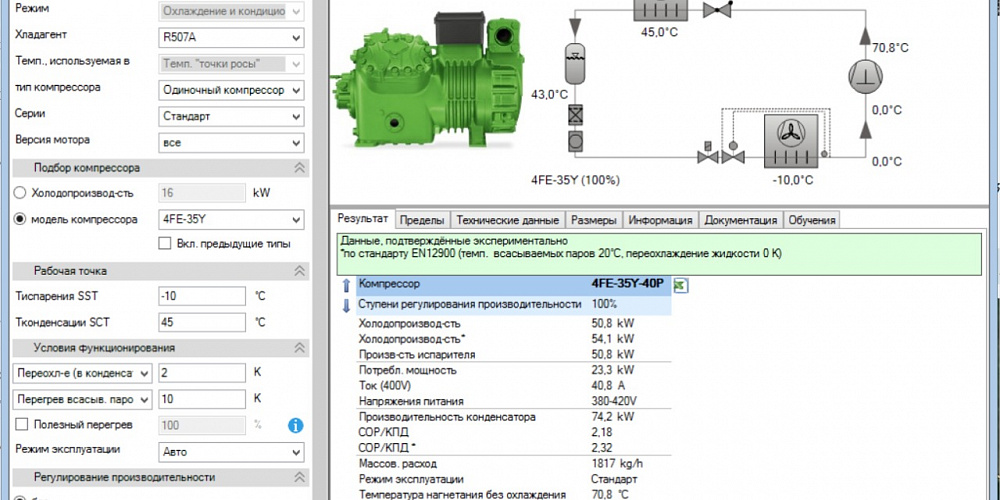Open the Технические данные tab
This screenshot has height=500, width=1000.
click(508, 220)
